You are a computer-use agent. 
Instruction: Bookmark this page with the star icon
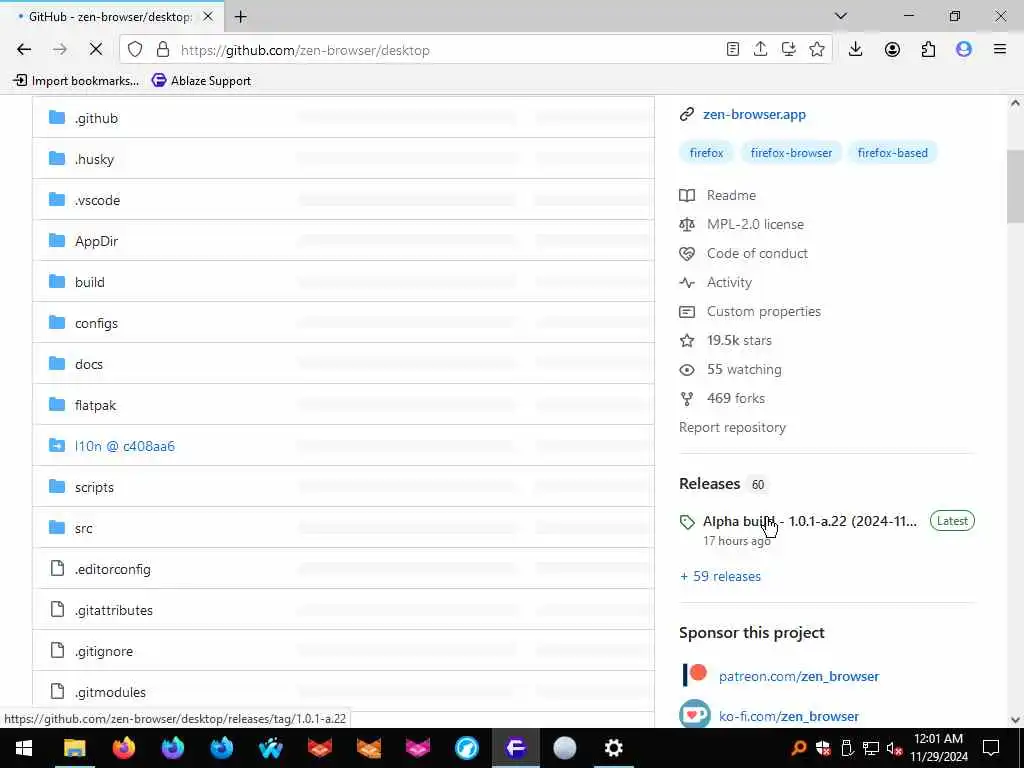[816, 50]
